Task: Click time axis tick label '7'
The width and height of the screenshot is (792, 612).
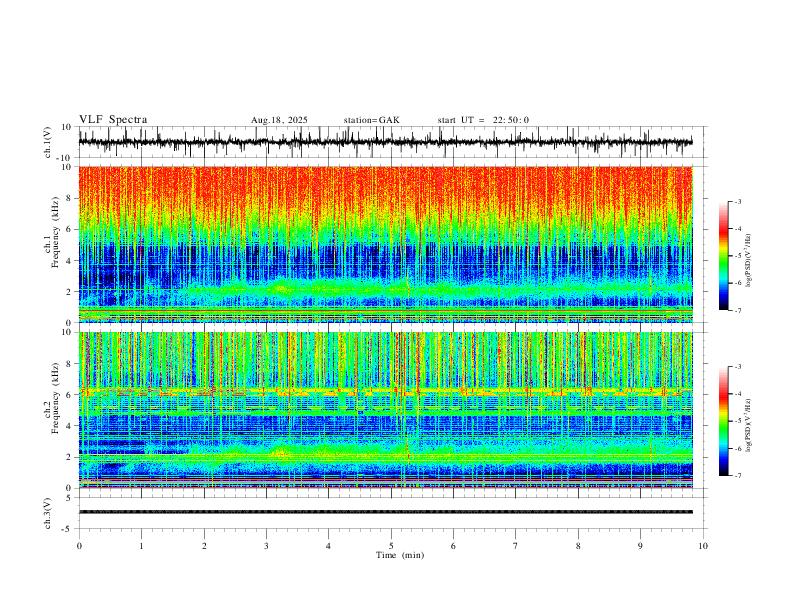Action: click(516, 546)
